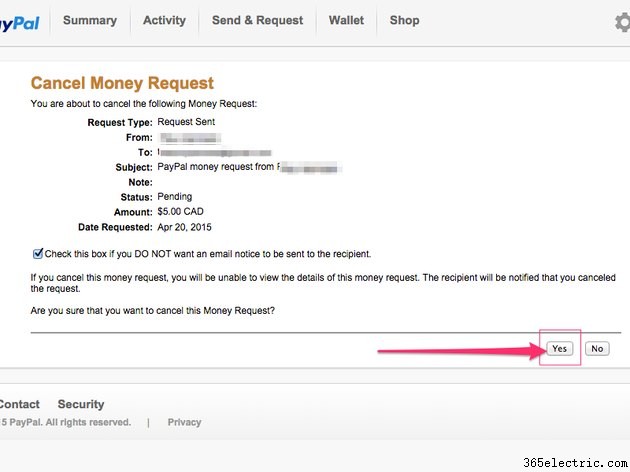Open the Contact footer link
This screenshot has height=472, width=630.
coord(20,404)
